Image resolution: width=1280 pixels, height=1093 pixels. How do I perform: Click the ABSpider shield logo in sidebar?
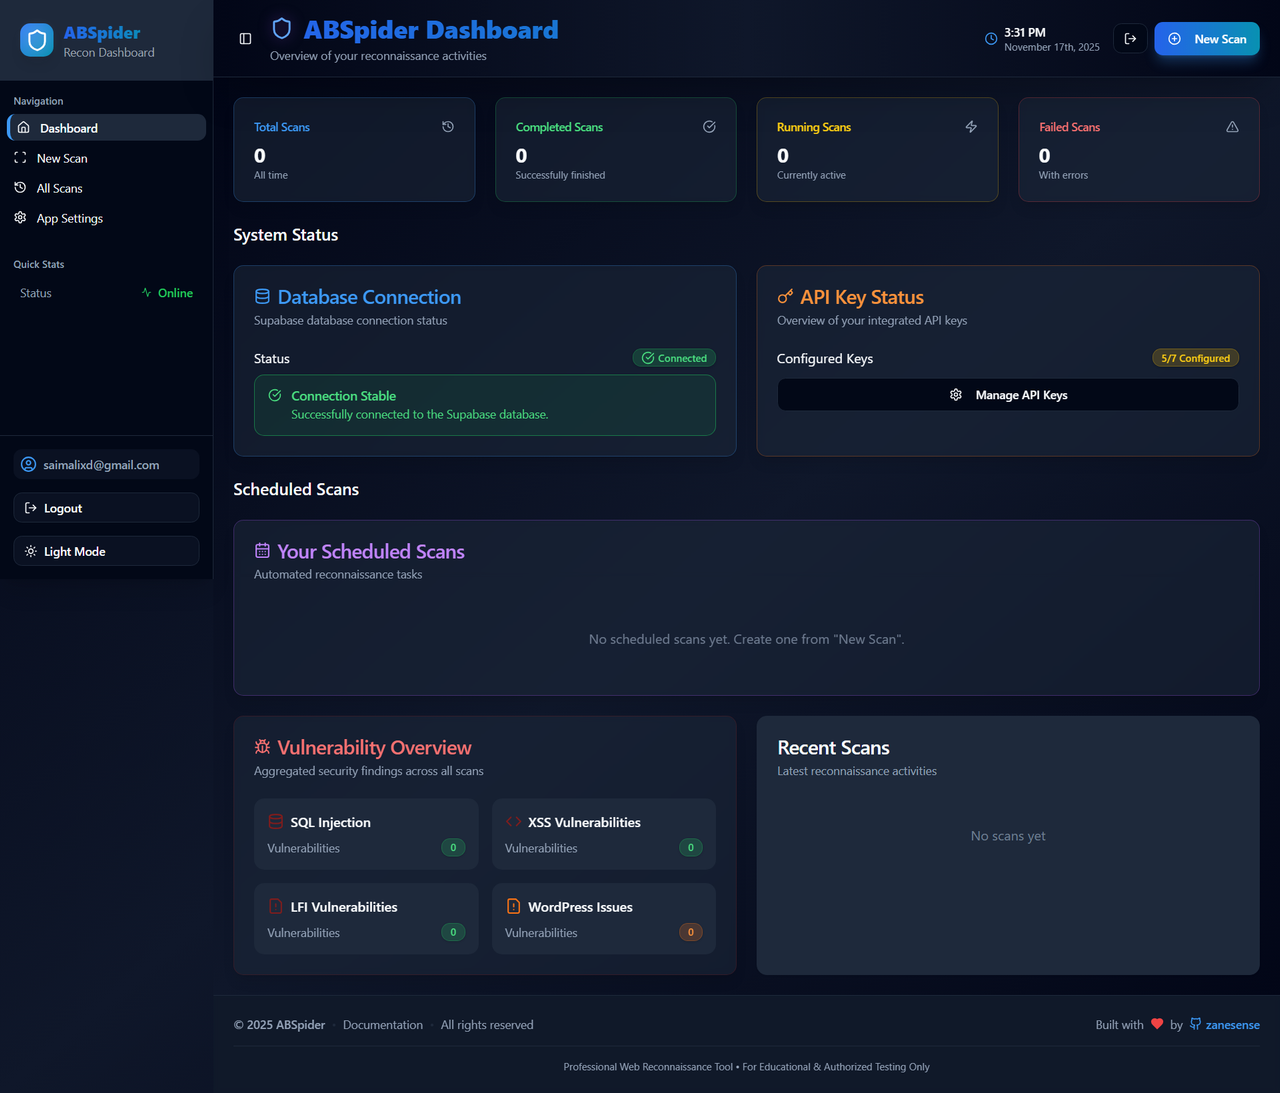tap(37, 40)
